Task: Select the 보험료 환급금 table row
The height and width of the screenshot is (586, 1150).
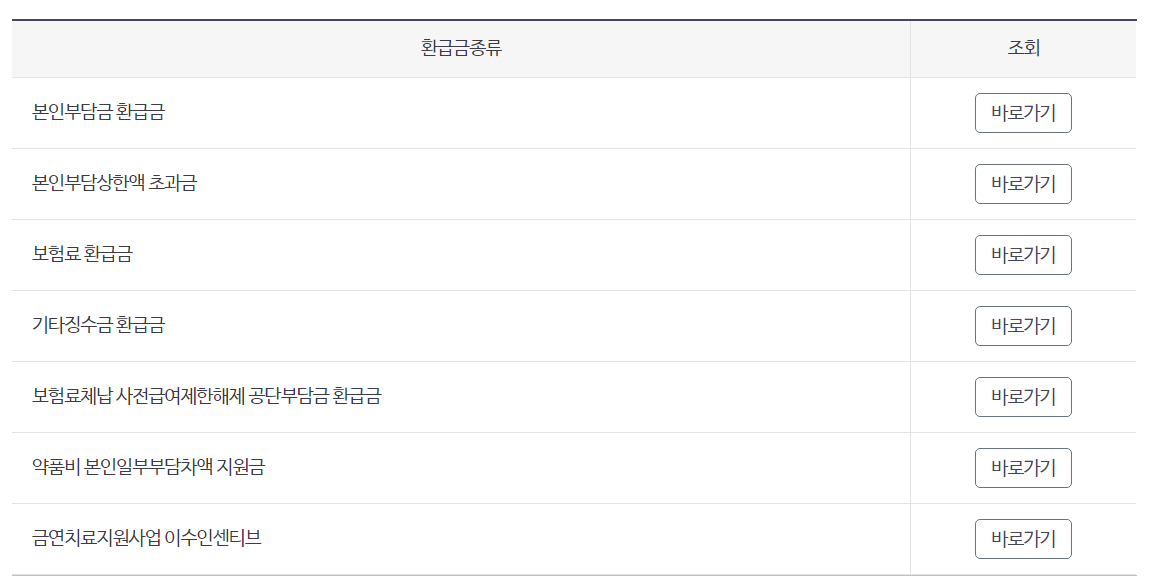Action: (500, 255)
